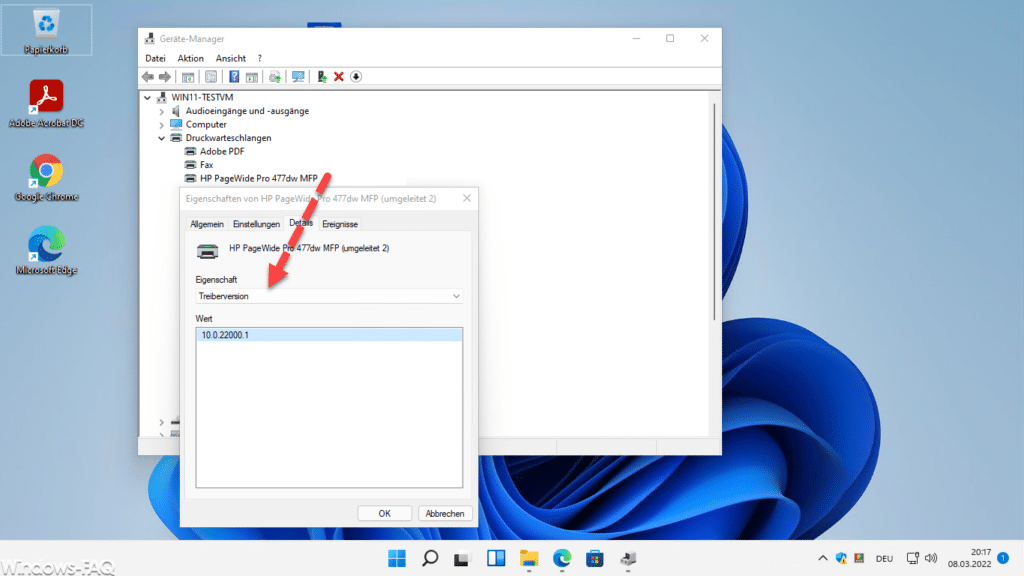Screen dimensions: 1024x576
Task: Click the blue Help question-mark toolbar icon
Action: (234, 77)
